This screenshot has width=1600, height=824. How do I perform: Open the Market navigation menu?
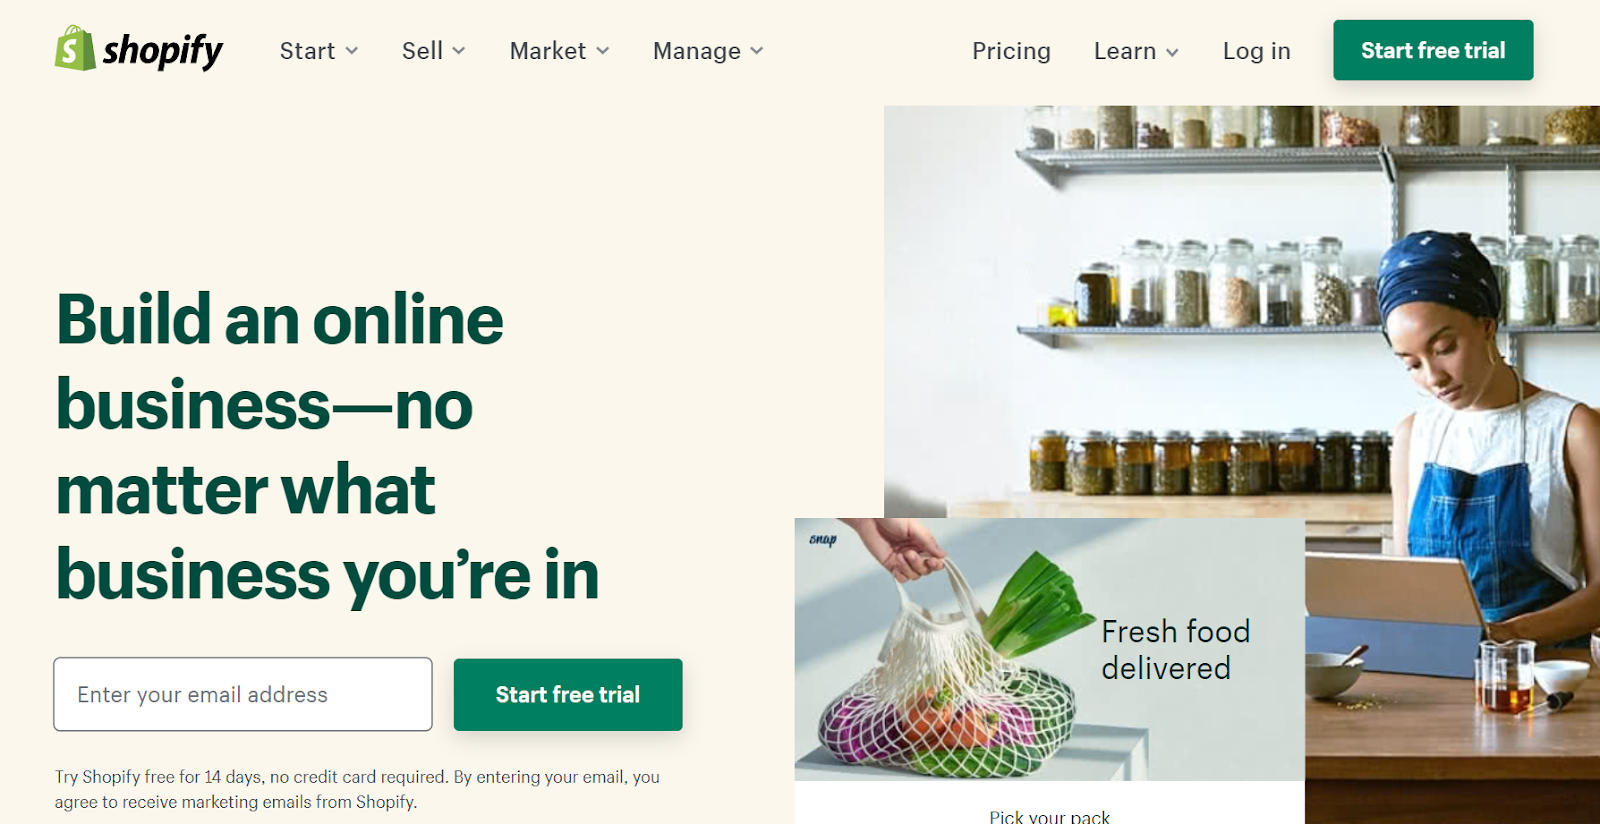click(x=560, y=51)
